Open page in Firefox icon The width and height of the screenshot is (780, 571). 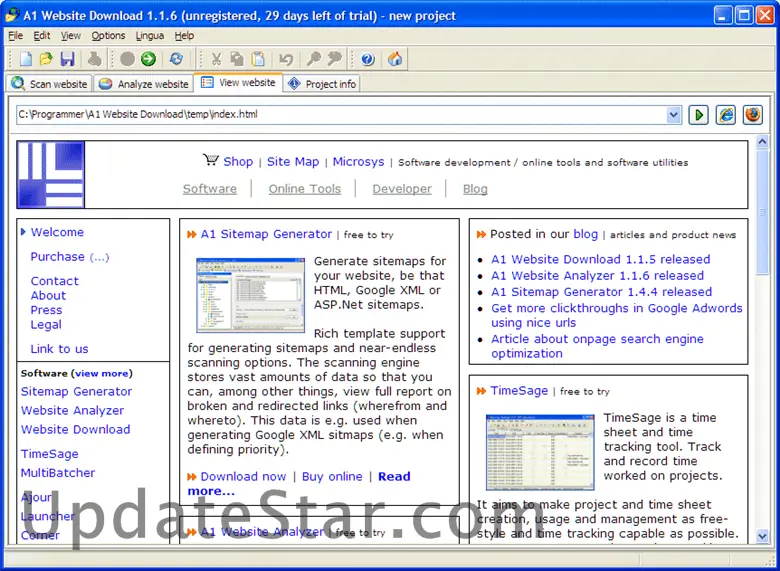[752, 115]
